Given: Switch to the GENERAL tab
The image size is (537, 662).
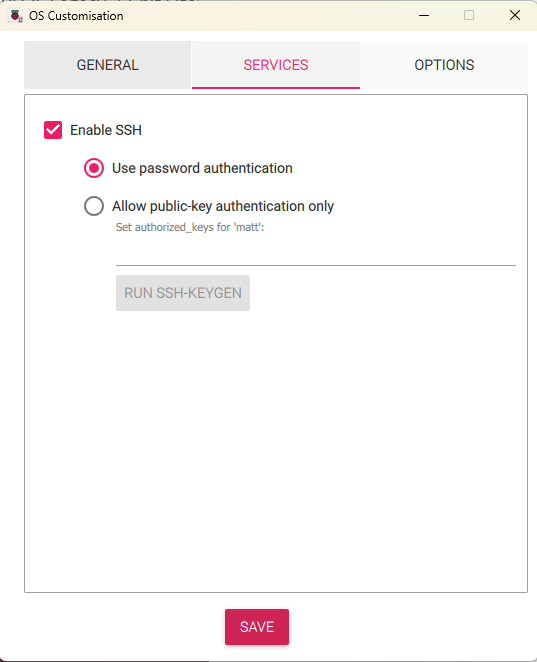Looking at the screenshot, I should pyautogui.click(x=107, y=65).
